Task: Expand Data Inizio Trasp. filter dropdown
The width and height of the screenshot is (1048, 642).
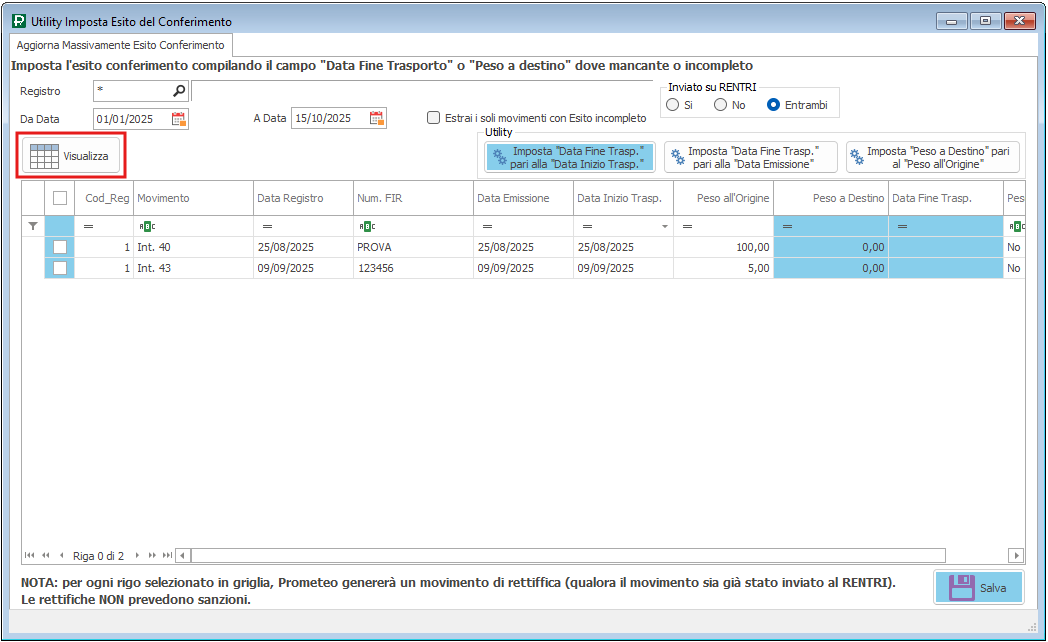Action: click(664, 227)
